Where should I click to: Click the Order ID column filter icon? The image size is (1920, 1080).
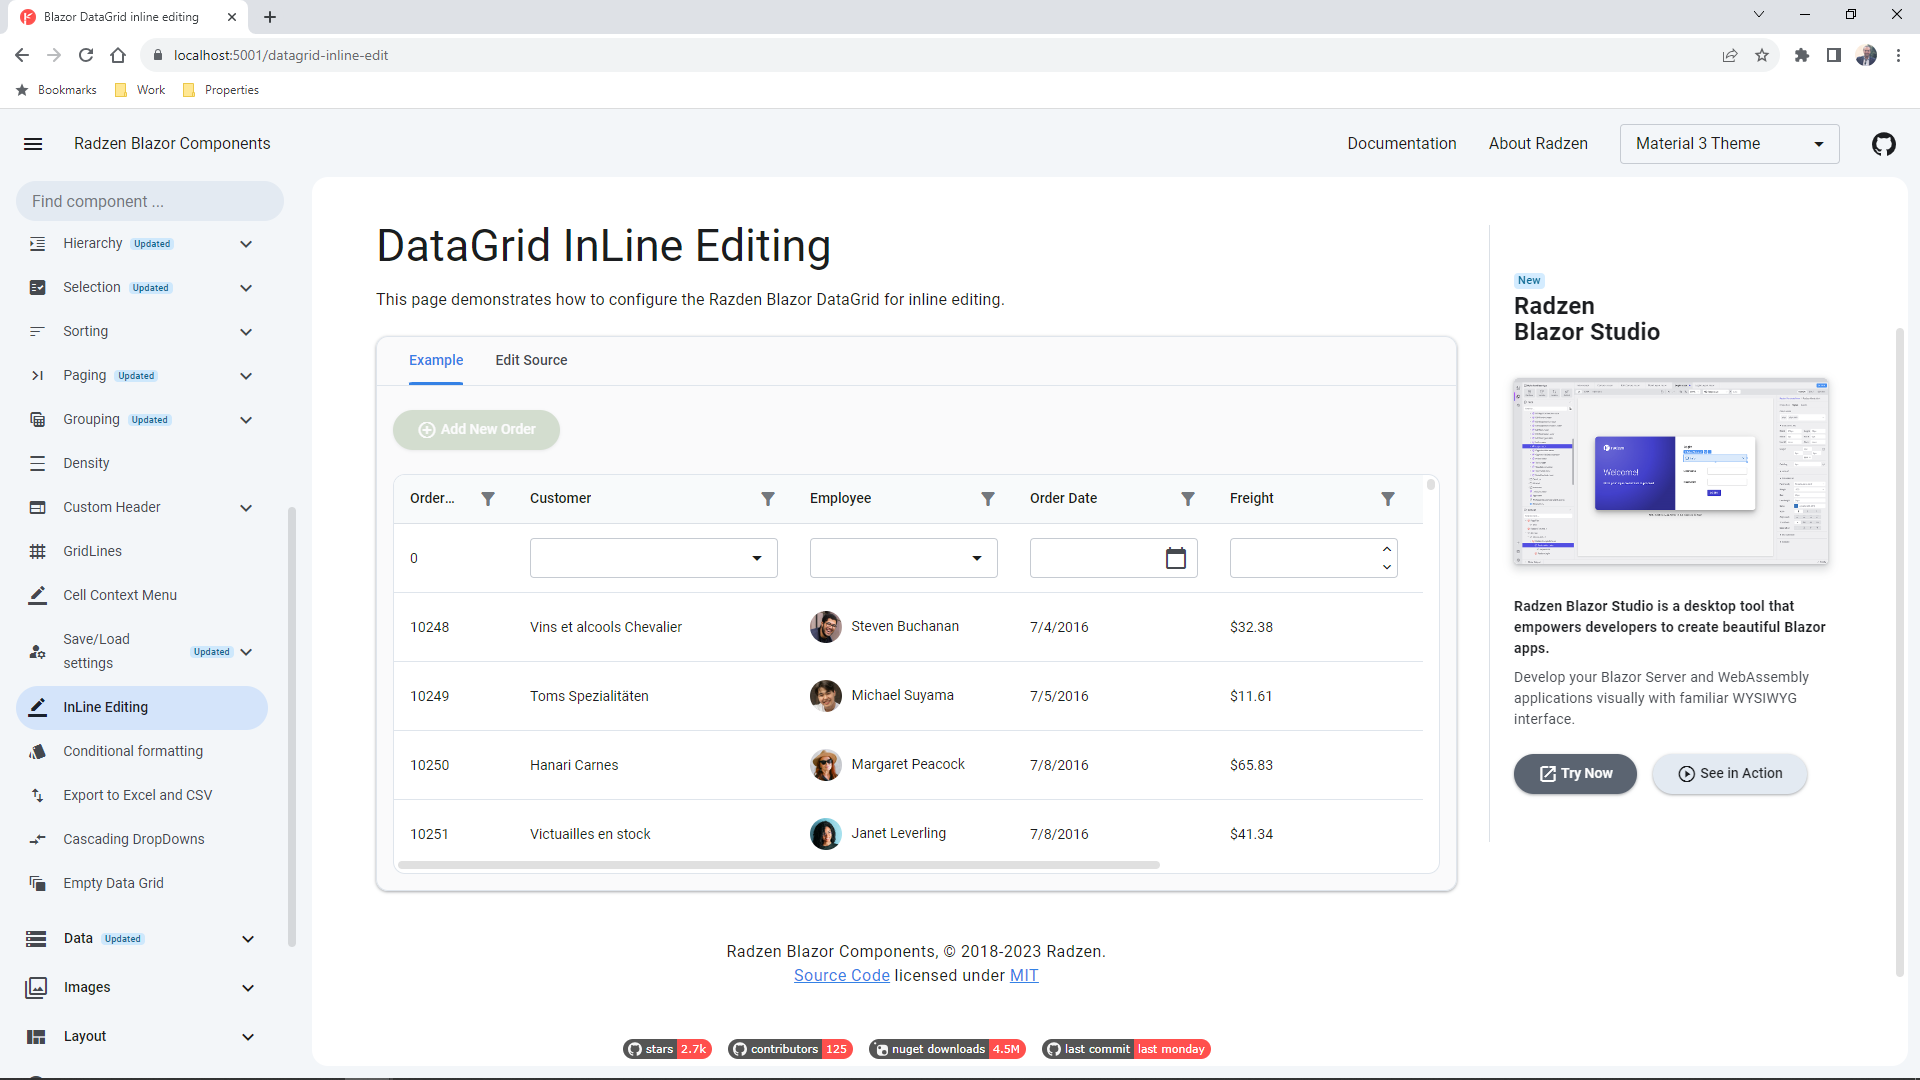point(488,499)
